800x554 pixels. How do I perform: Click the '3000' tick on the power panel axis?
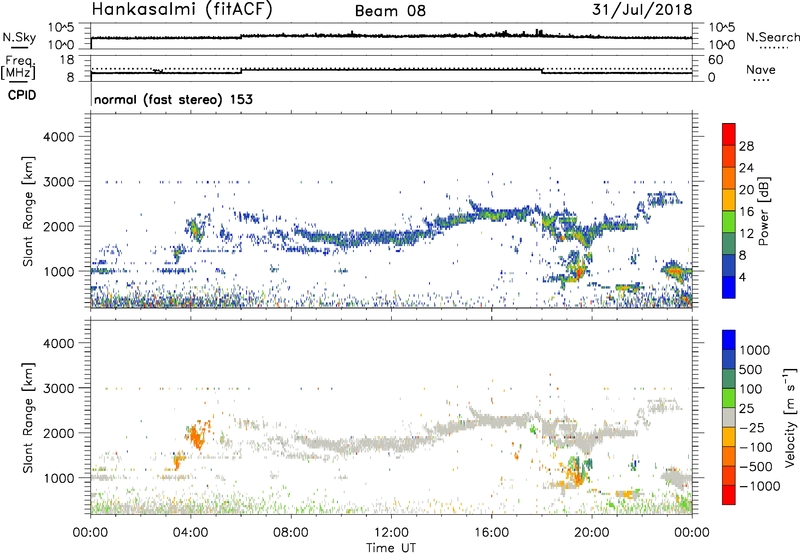click(58, 182)
